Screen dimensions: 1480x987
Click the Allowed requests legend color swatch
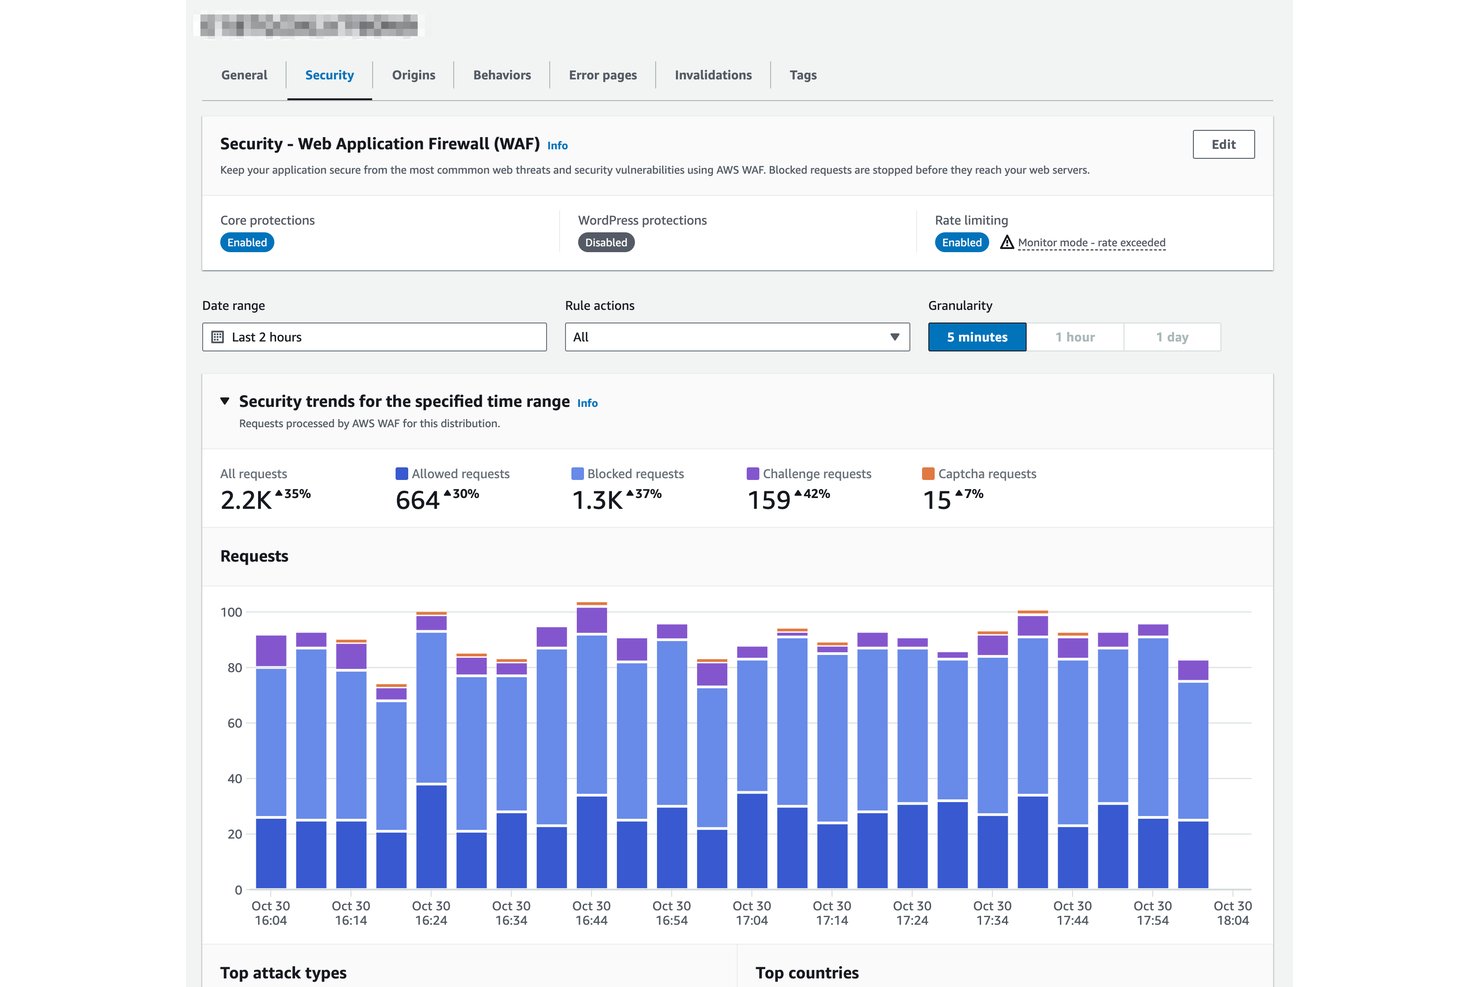coord(402,474)
